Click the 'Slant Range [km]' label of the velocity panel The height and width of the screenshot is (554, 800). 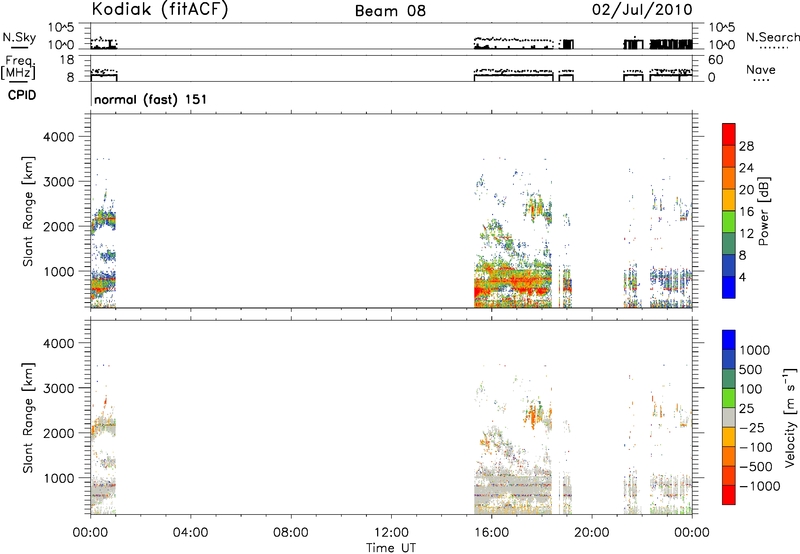click(x=28, y=418)
